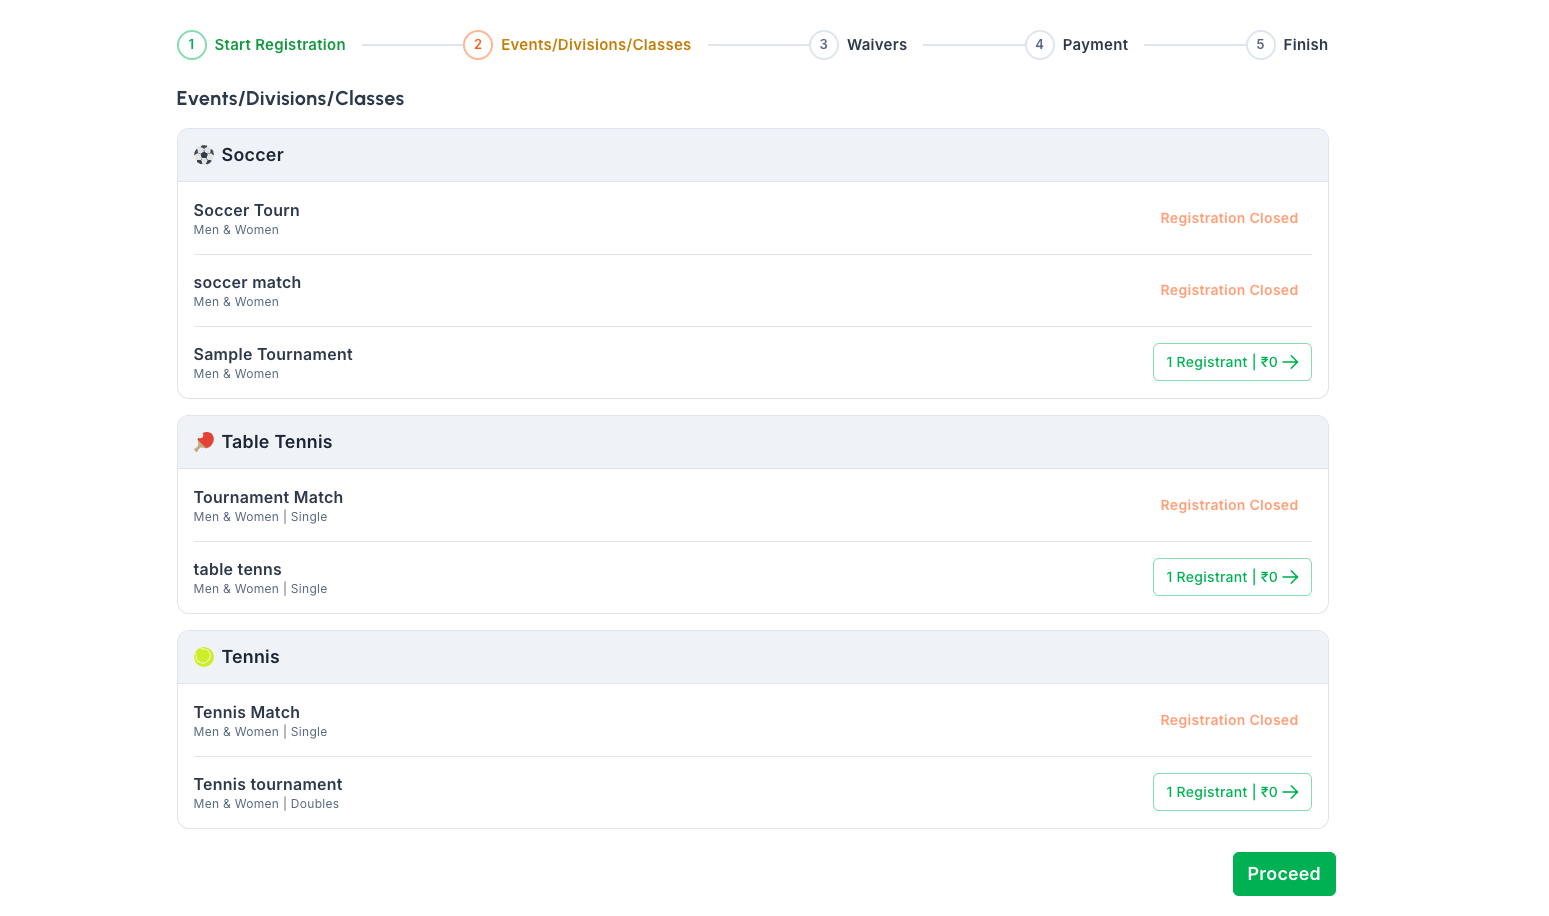The height and width of the screenshot is (916, 1549).
Task: Click step 5 circle icon
Action: point(1260,45)
